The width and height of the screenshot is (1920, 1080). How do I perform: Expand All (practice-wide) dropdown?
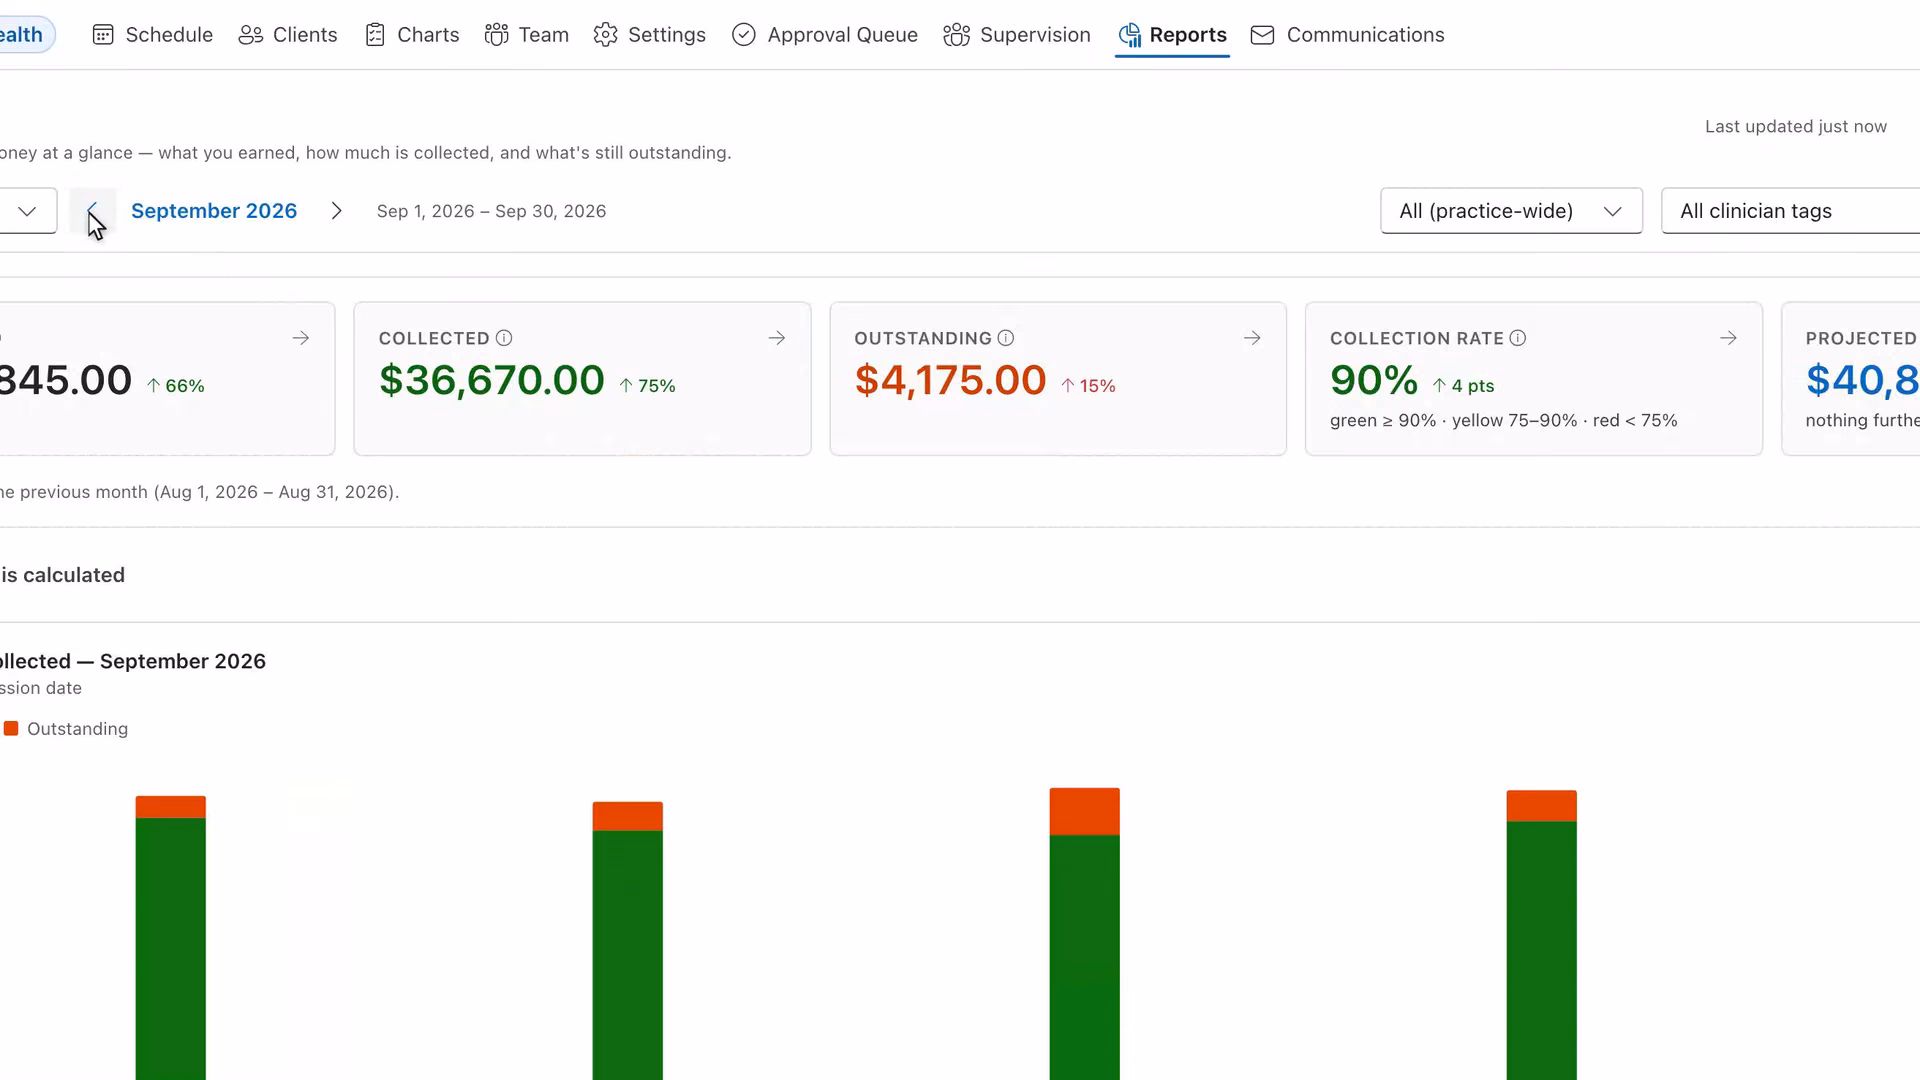tap(1511, 211)
